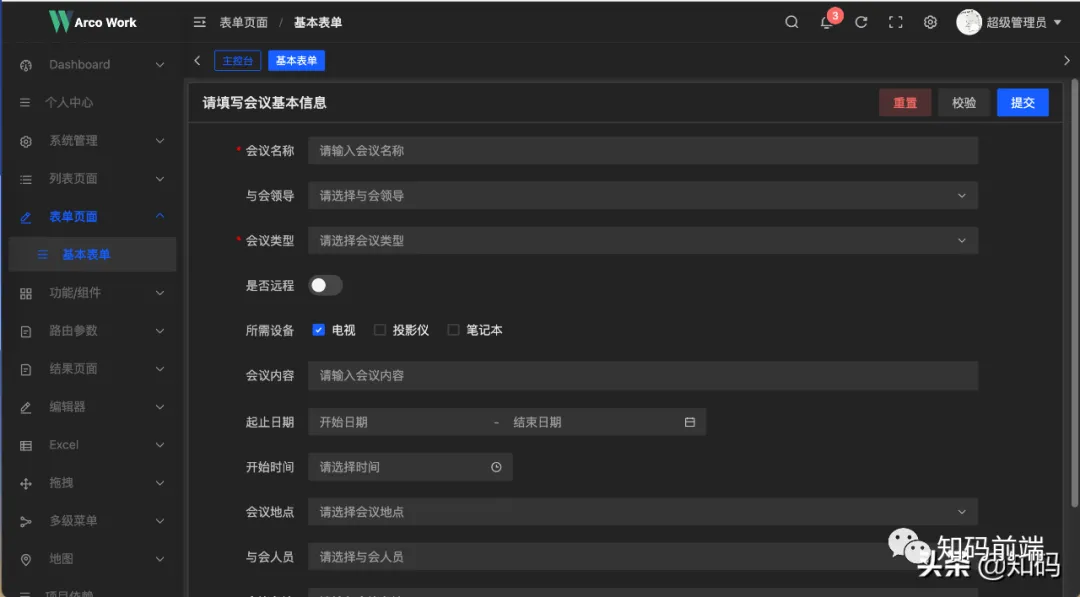Uncheck the 电视 checkbox
Image resolution: width=1080 pixels, height=597 pixels.
tap(319, 330)
